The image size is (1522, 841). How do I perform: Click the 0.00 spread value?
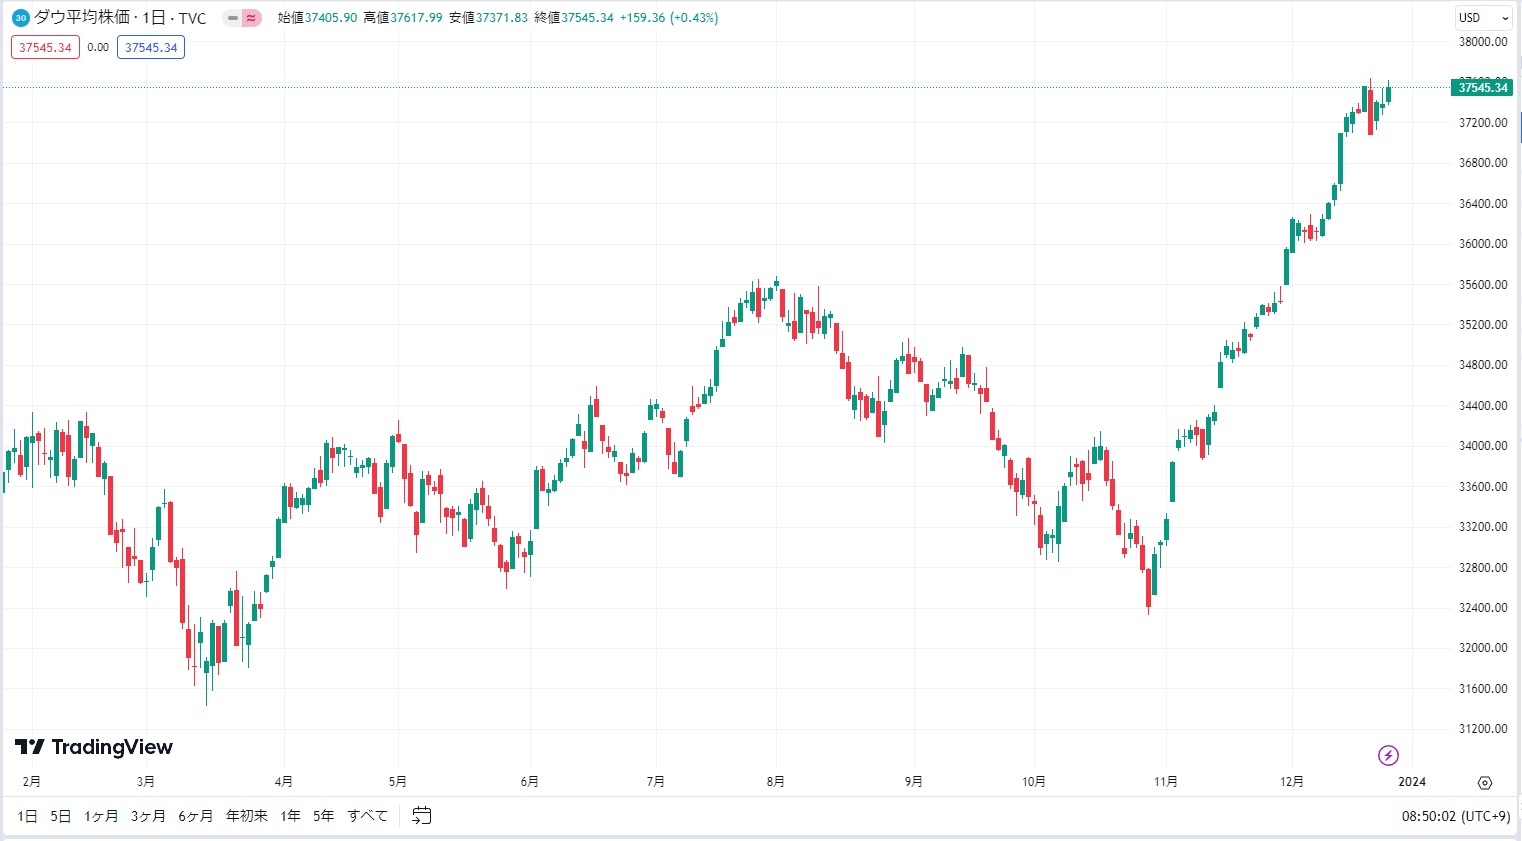[x=98, y=47]
